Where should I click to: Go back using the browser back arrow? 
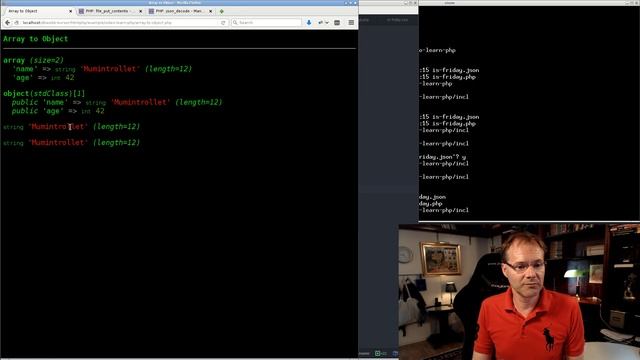pos(8,22)
